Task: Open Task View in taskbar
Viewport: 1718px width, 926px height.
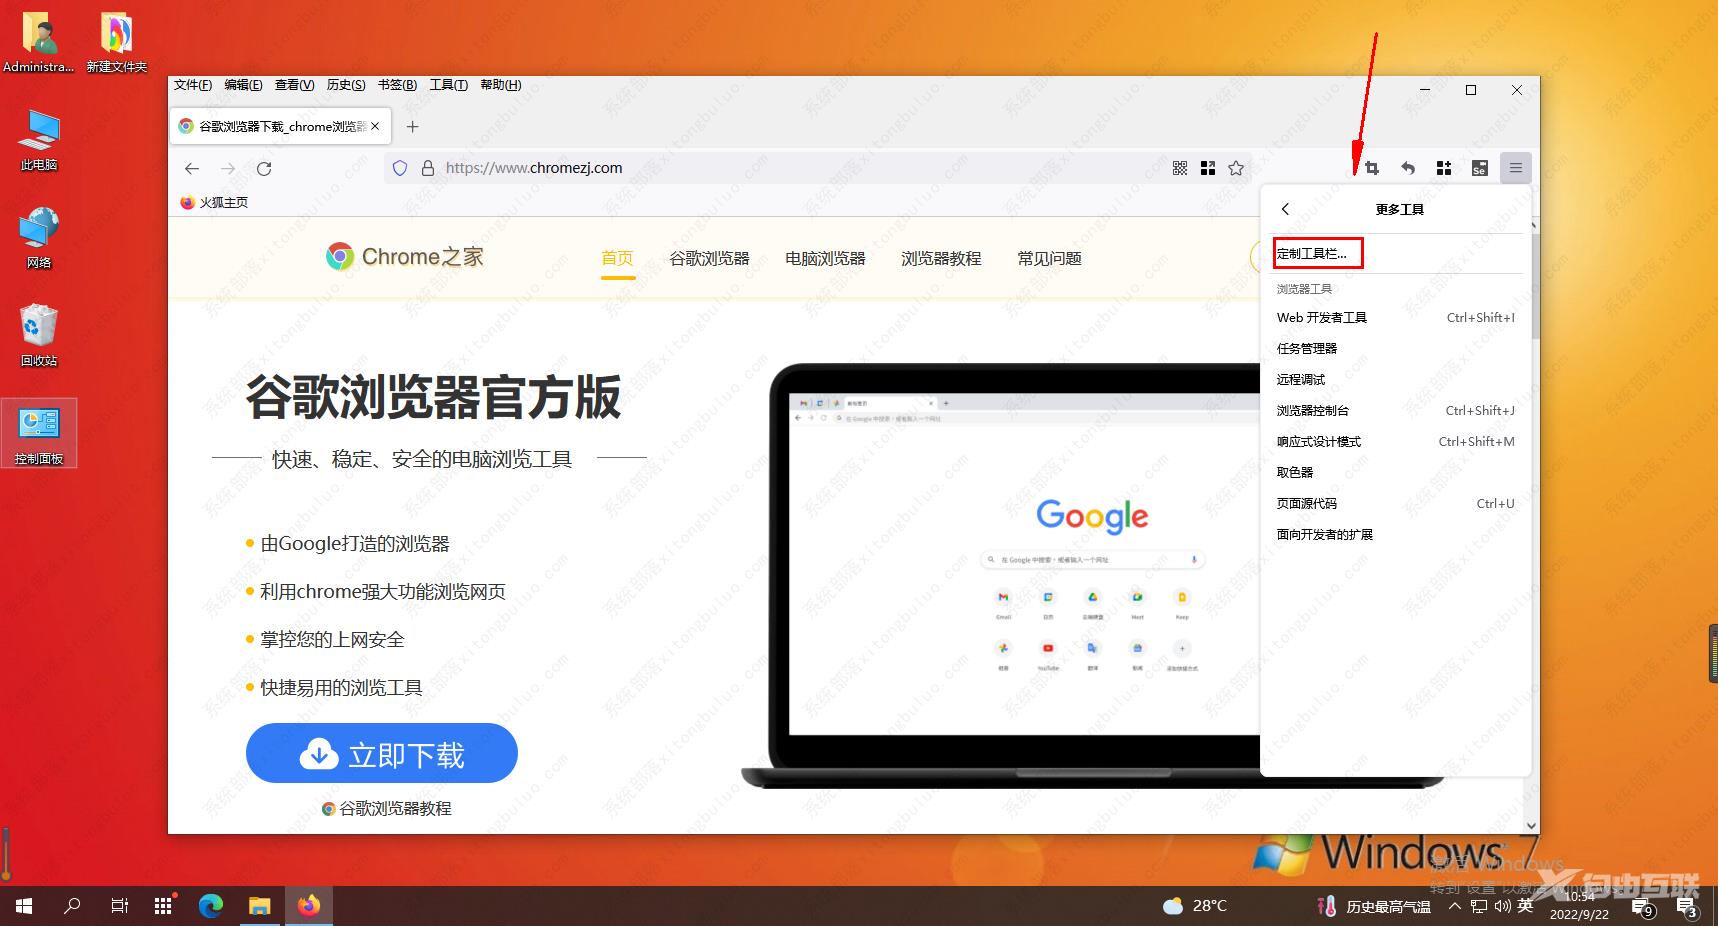Action: (119, 906)
